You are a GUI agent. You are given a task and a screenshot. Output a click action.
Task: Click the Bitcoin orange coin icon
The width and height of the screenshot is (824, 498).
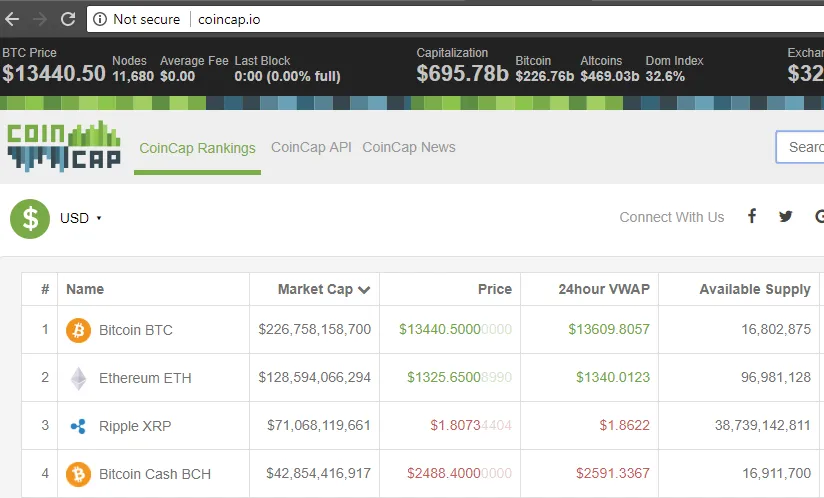(78, 330)
